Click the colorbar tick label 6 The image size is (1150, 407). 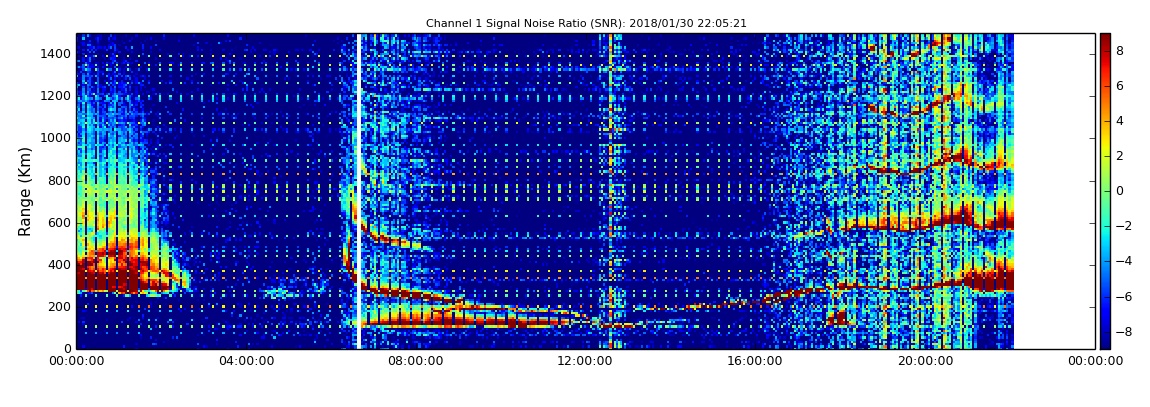[x=1119, y=86]
